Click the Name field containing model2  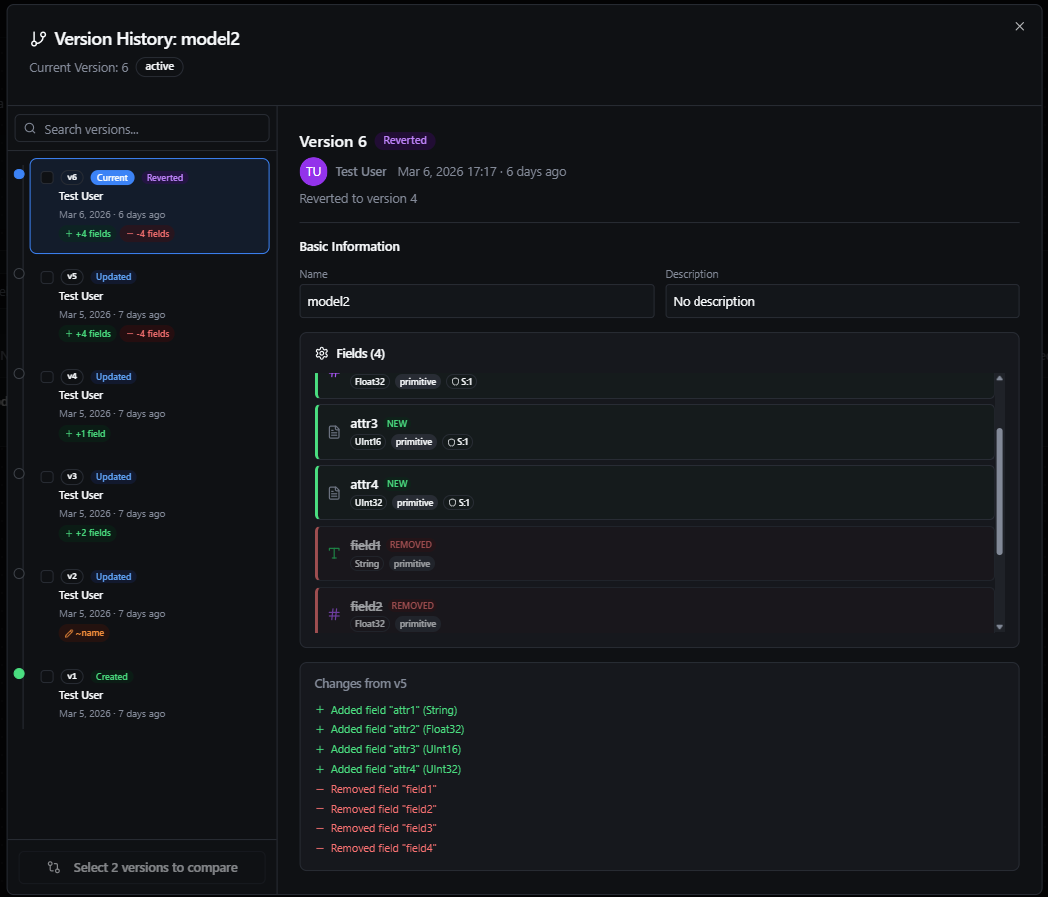(x=477, y=301)
